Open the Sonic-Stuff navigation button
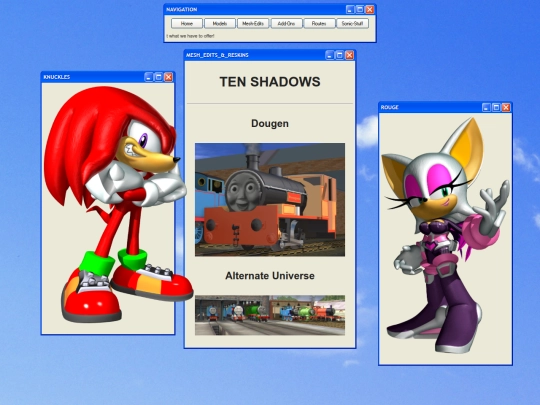Image resolution: width=540 pixels, height=405 pixels. 352,23
